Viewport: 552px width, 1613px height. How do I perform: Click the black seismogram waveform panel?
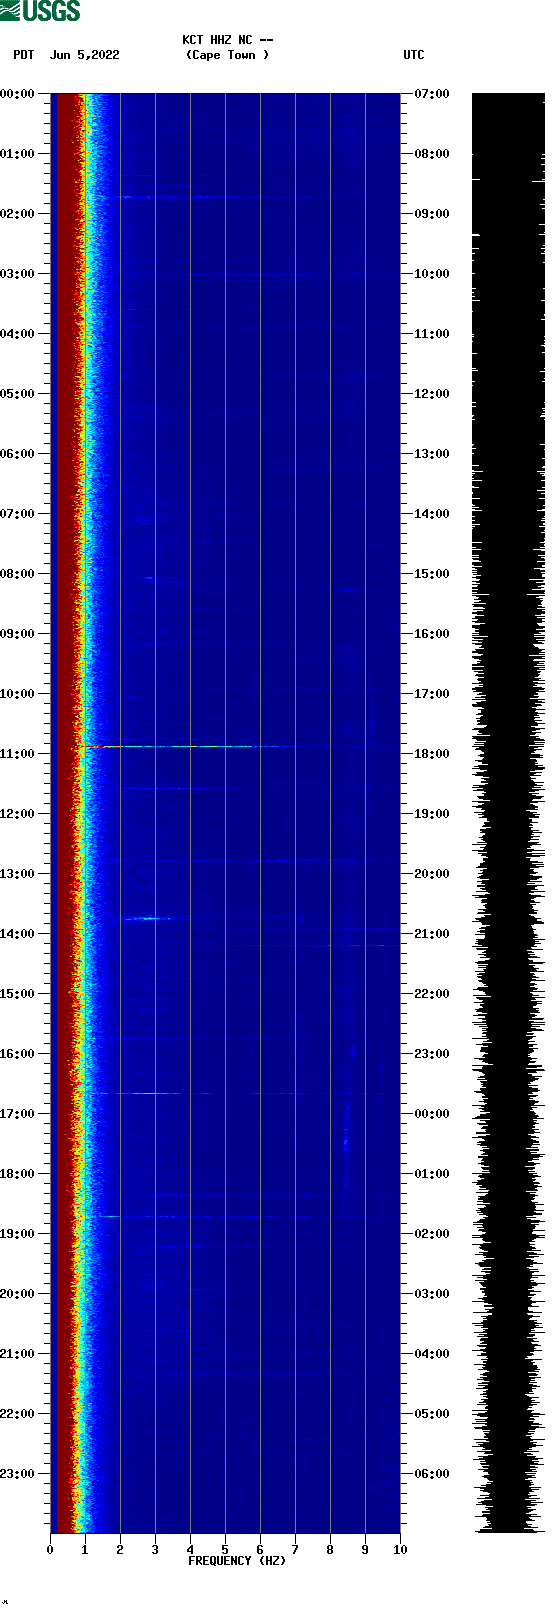[509, 812]
